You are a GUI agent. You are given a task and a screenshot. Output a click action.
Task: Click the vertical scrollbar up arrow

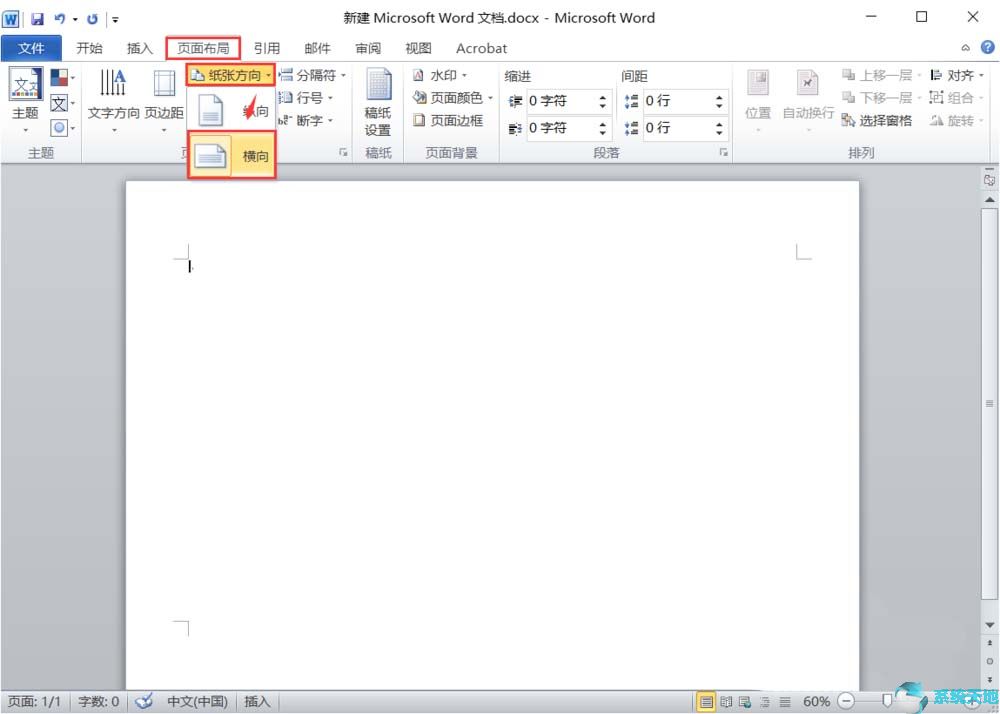coord(989,200)
